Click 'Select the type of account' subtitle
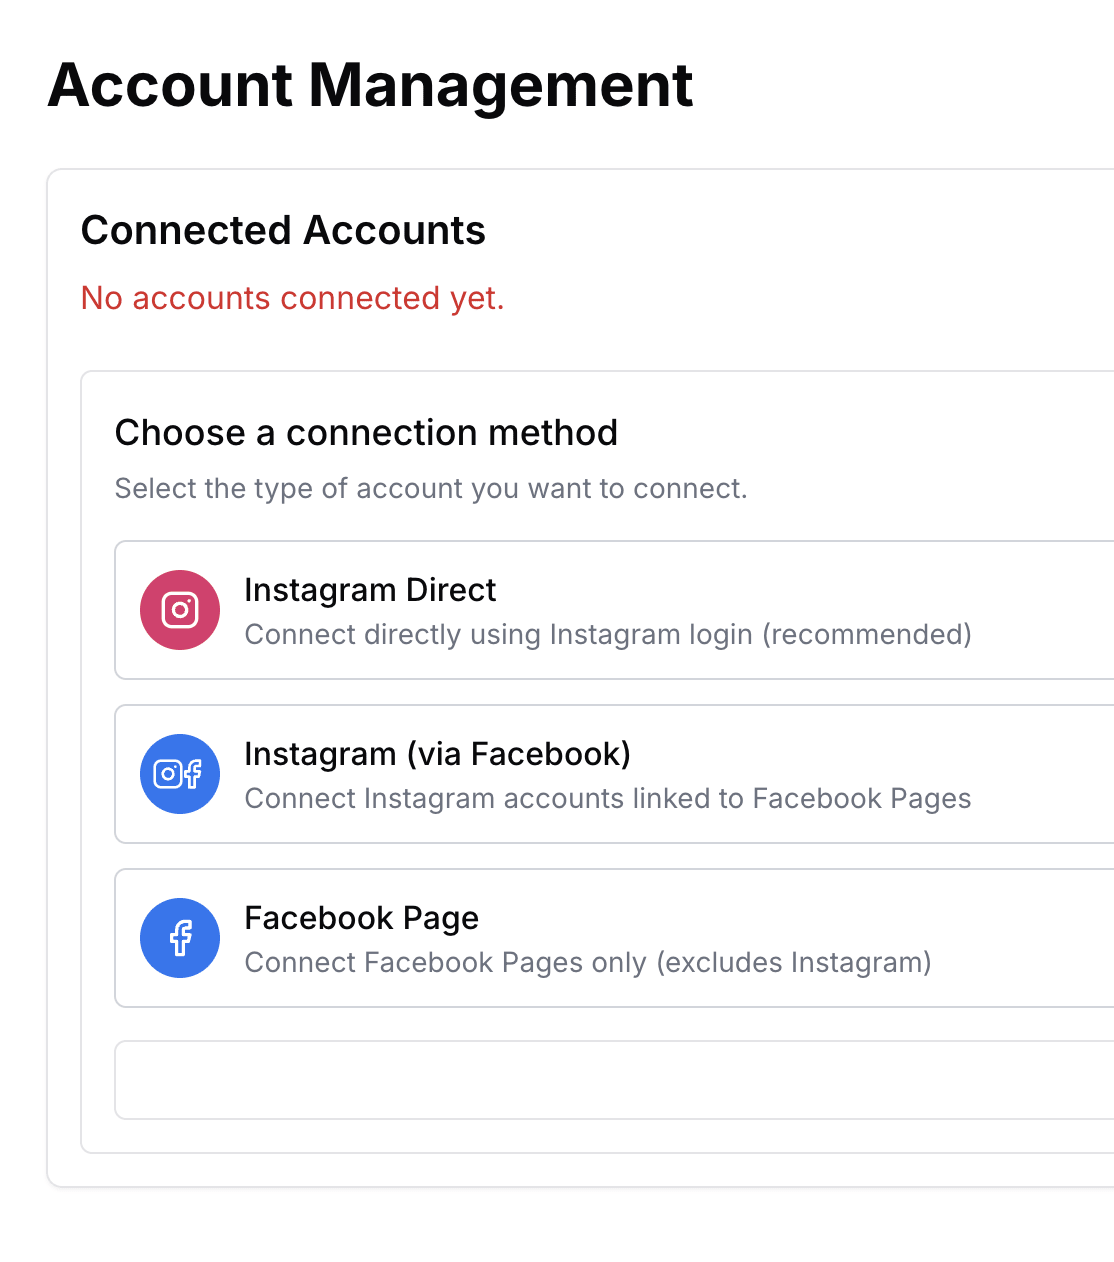This screenshot has width=1114, height=1262. (x=431, y=488)
